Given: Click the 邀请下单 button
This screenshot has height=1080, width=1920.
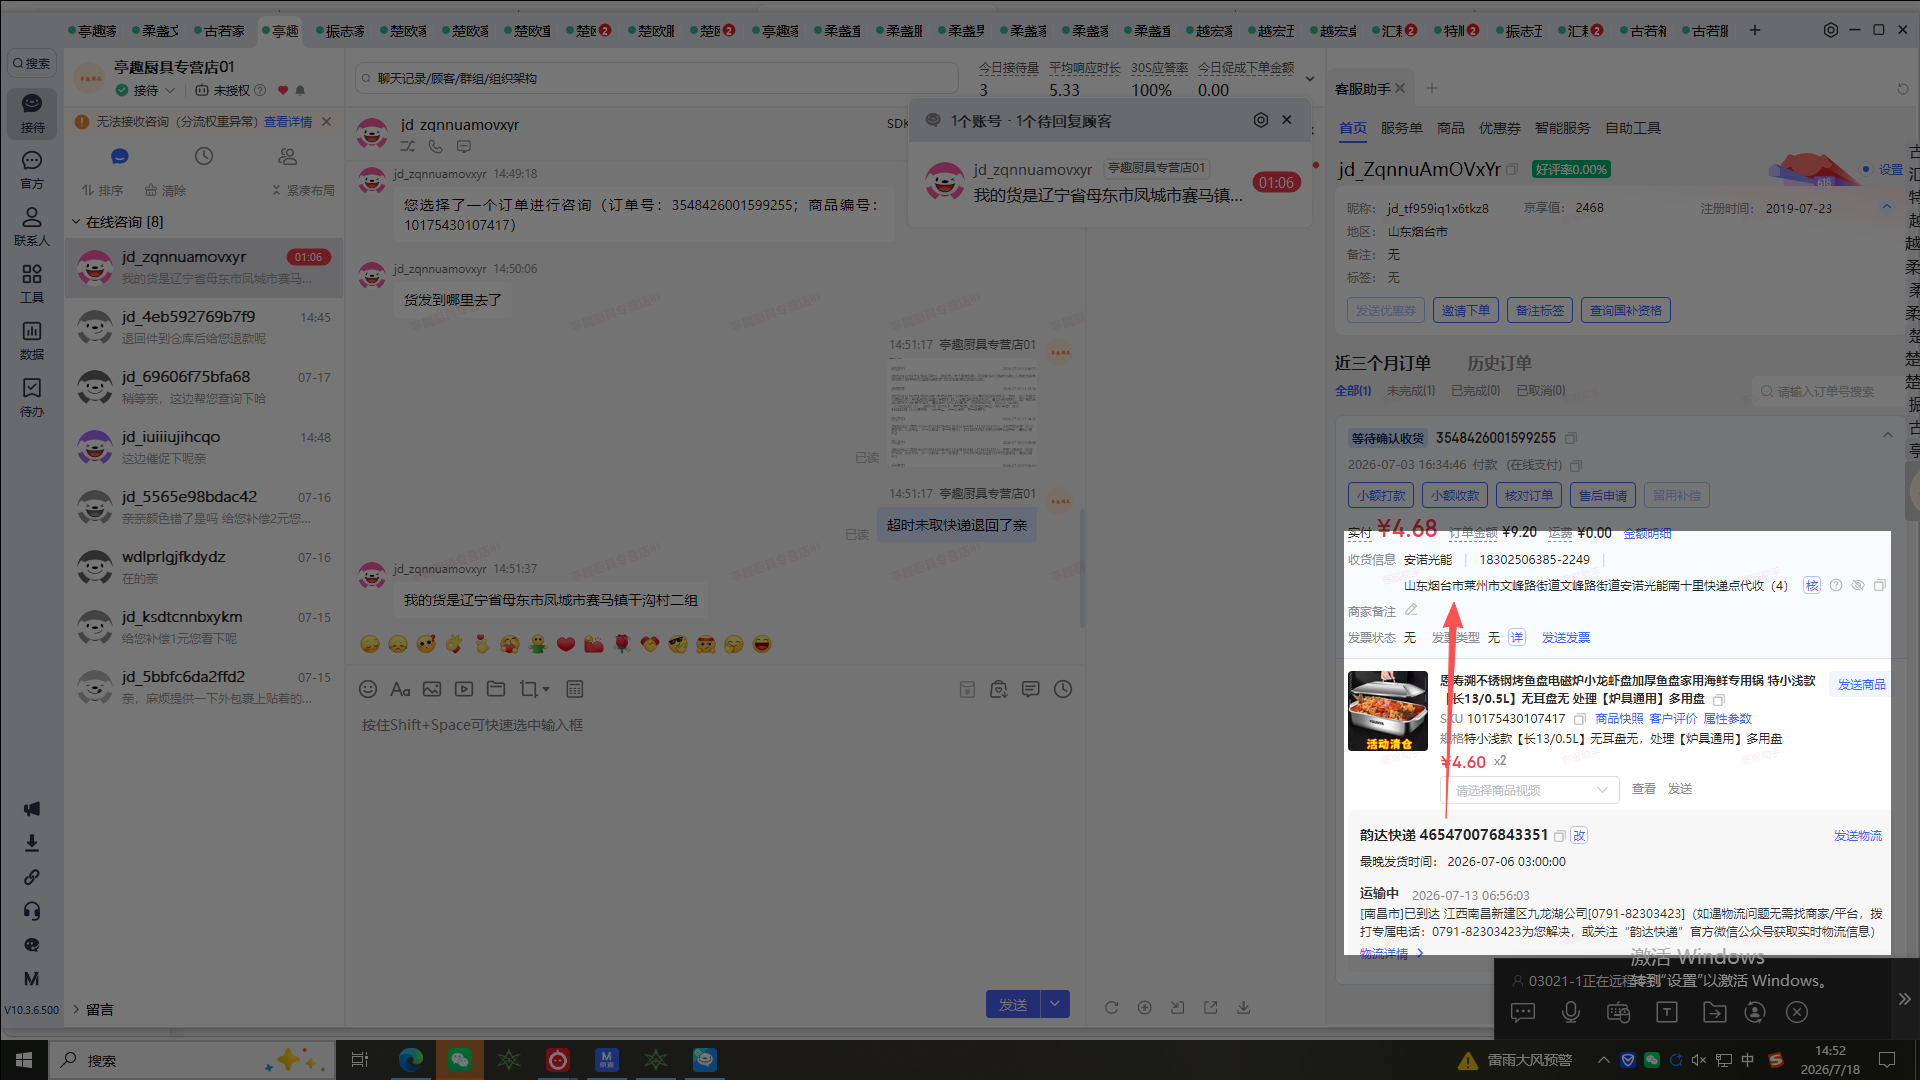Looking at the screenshot, I should (1466, 310).
